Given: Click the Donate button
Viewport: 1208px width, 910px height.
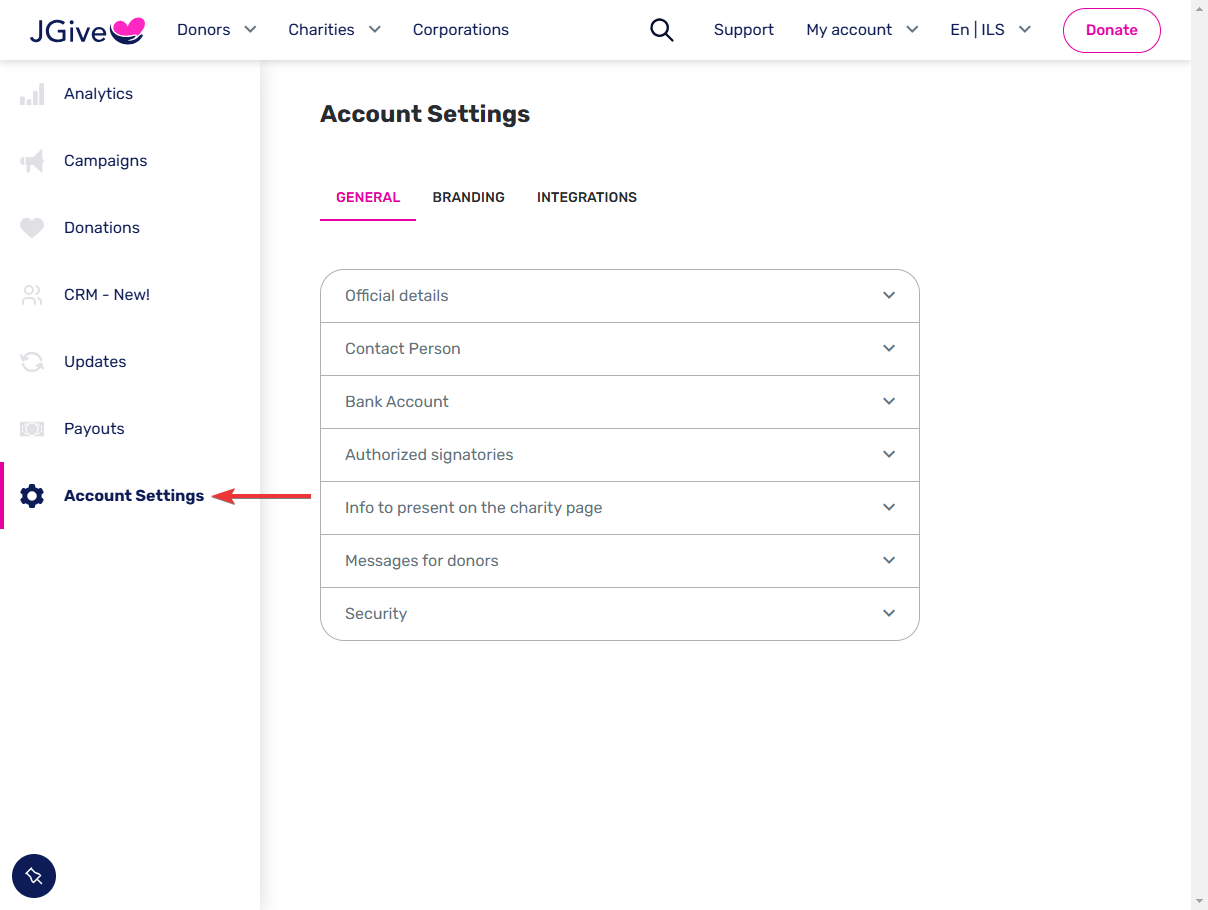Looking at the screenshot, I should 1112,30.
